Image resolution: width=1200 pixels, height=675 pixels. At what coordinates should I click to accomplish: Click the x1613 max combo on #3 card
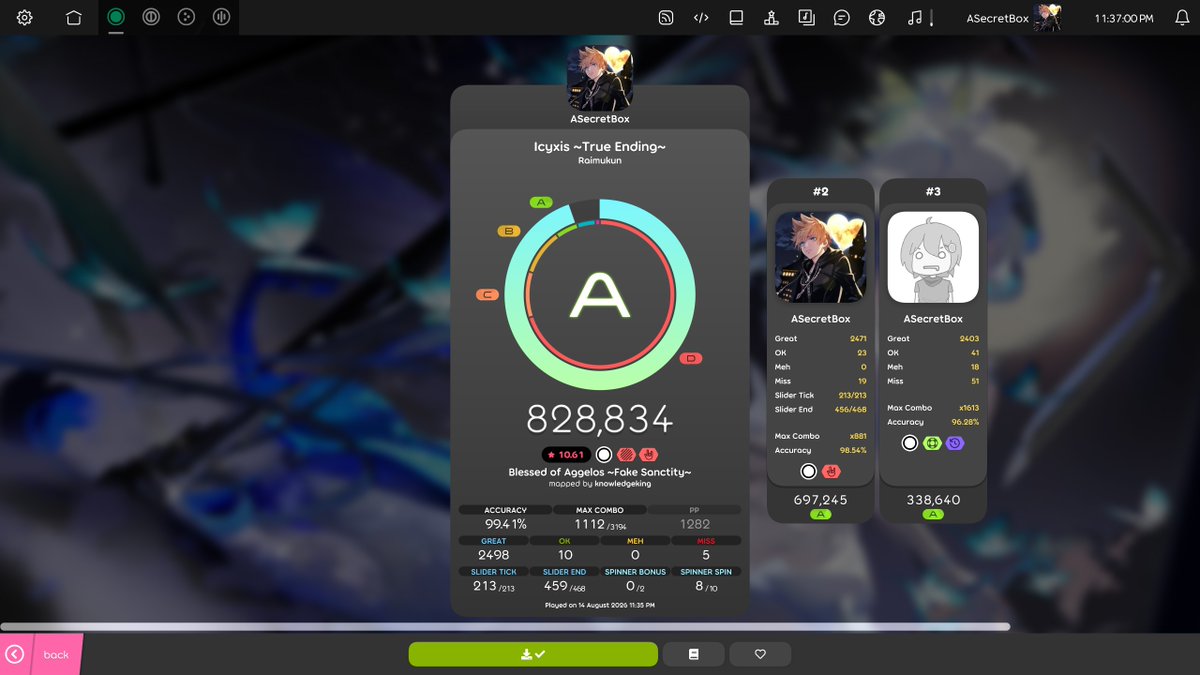968,408
